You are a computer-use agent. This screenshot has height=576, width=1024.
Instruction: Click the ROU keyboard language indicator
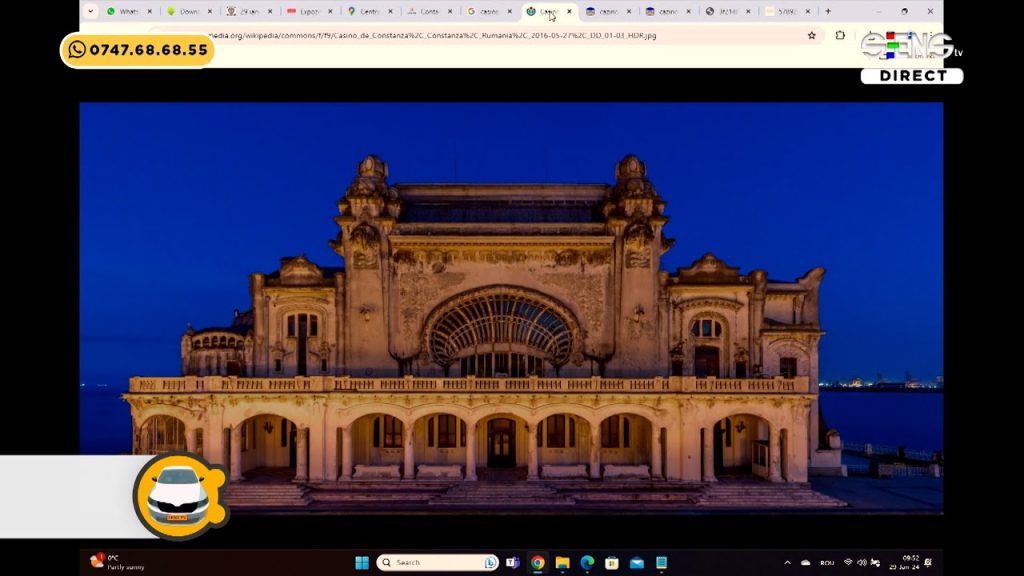click(827, 563)
